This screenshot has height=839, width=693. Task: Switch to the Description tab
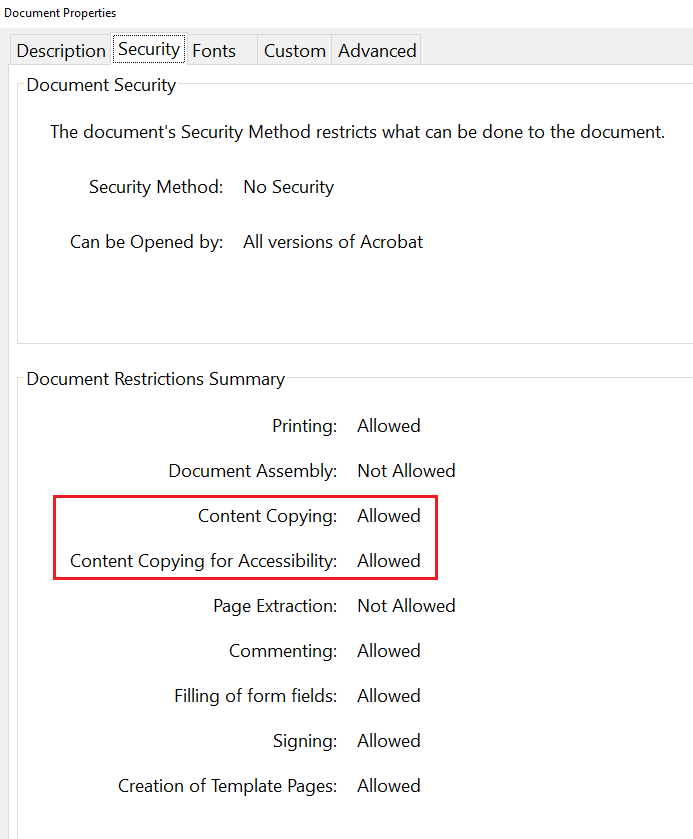coord(60,49)
